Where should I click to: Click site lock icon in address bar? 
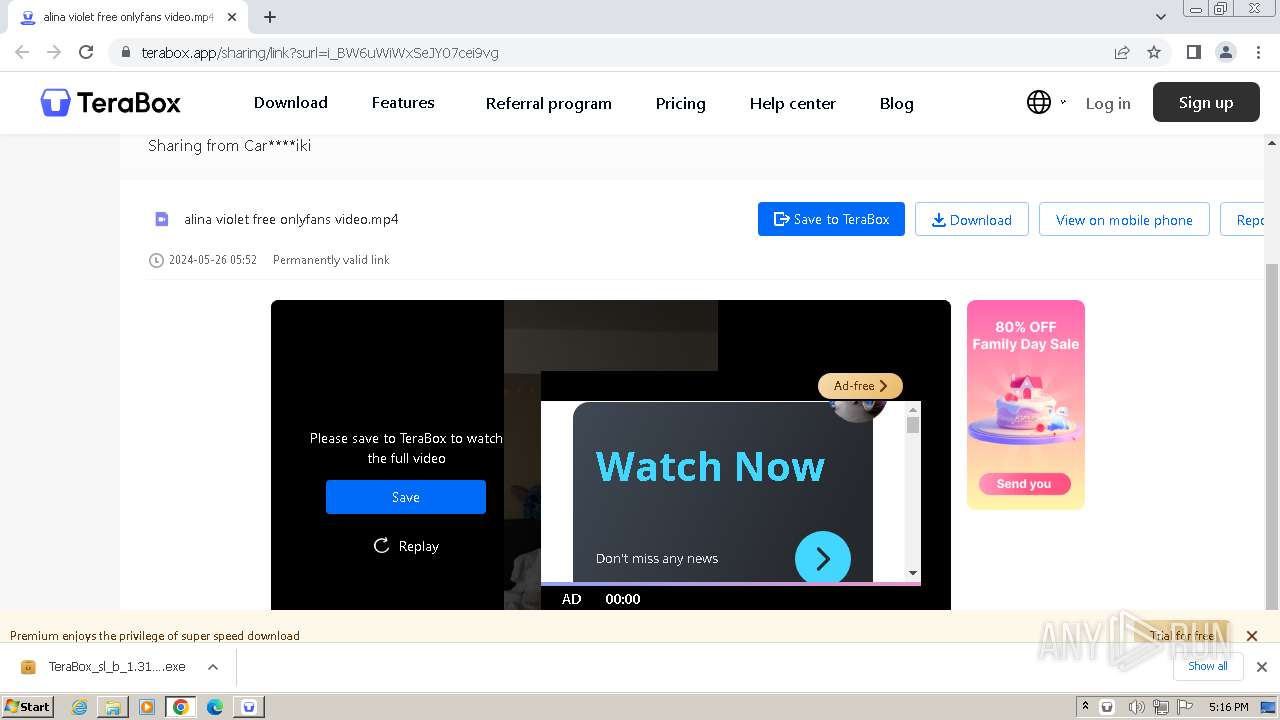click(x=125, y=52)
